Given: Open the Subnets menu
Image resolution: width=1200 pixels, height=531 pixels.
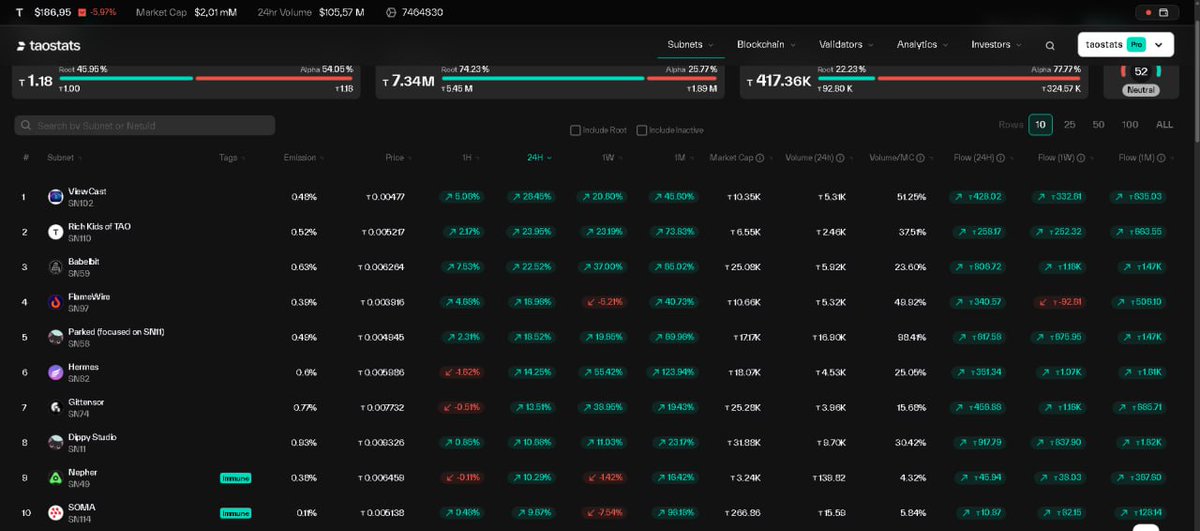Looking at the screenshot, I should click(690, 45).
